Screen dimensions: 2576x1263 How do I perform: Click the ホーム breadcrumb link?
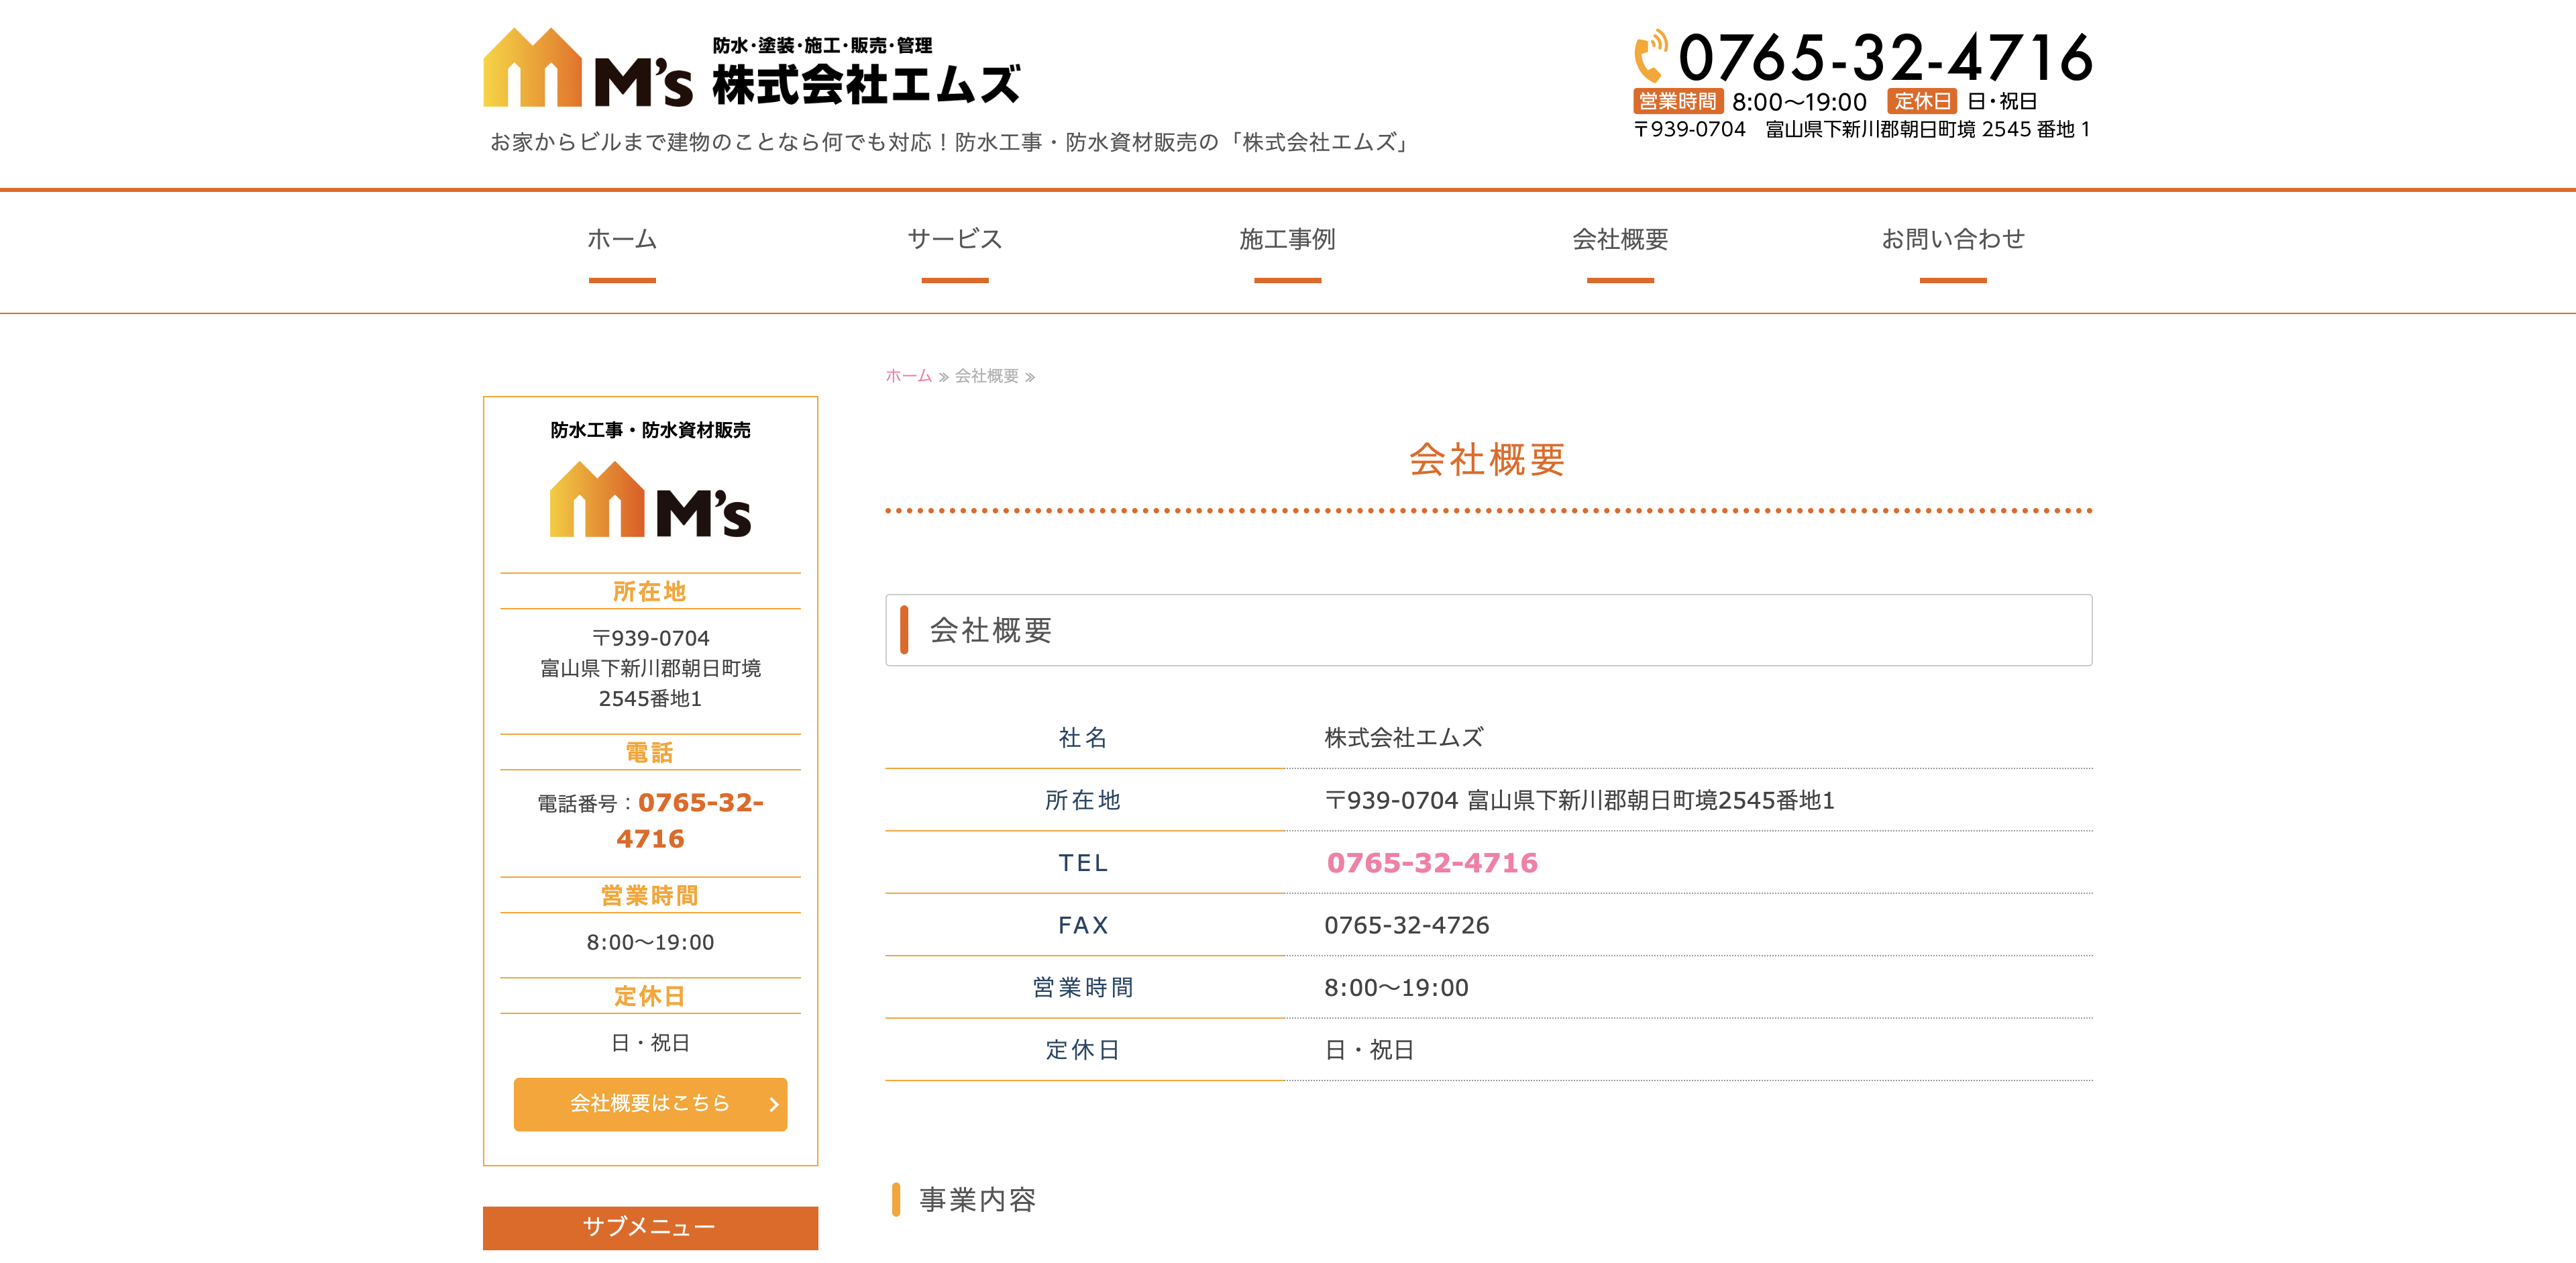coord(908,376)
